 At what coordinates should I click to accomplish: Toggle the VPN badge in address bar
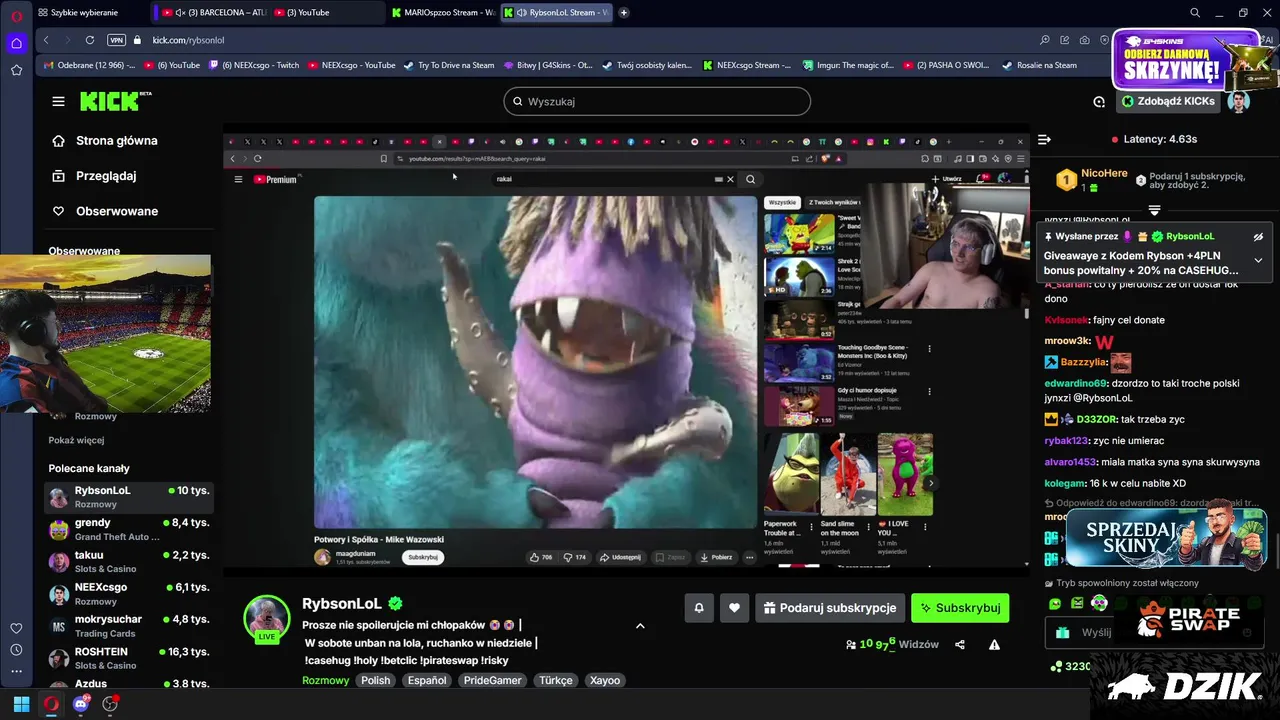116,40
